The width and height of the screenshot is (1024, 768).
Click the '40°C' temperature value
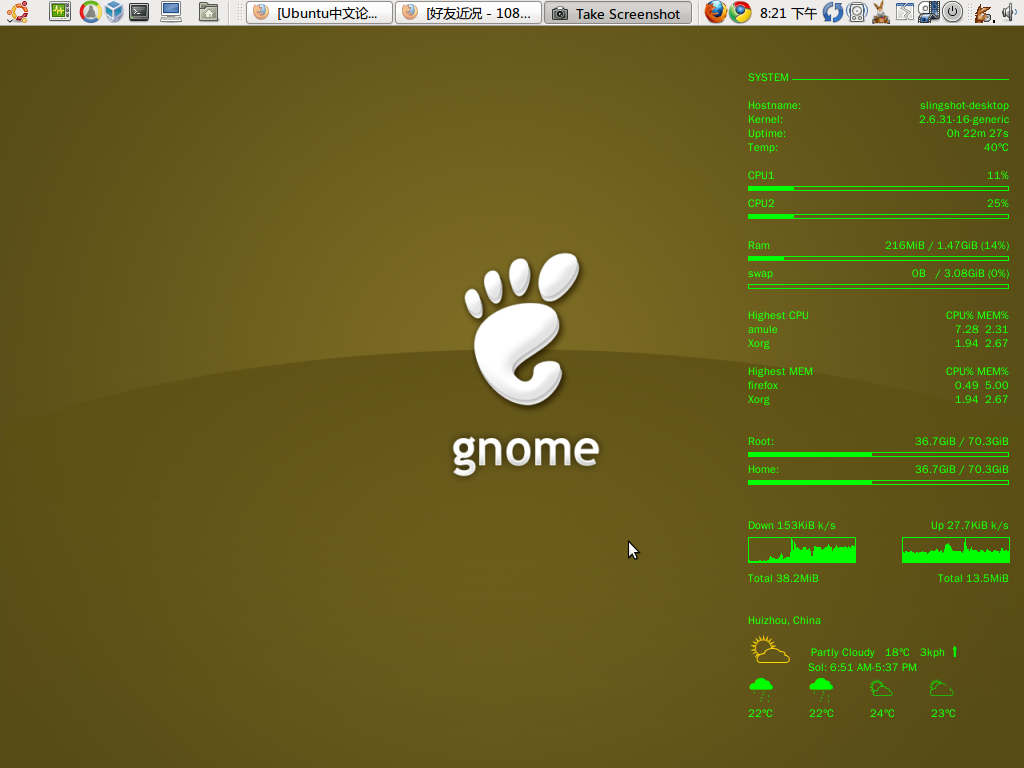point(997,148)
